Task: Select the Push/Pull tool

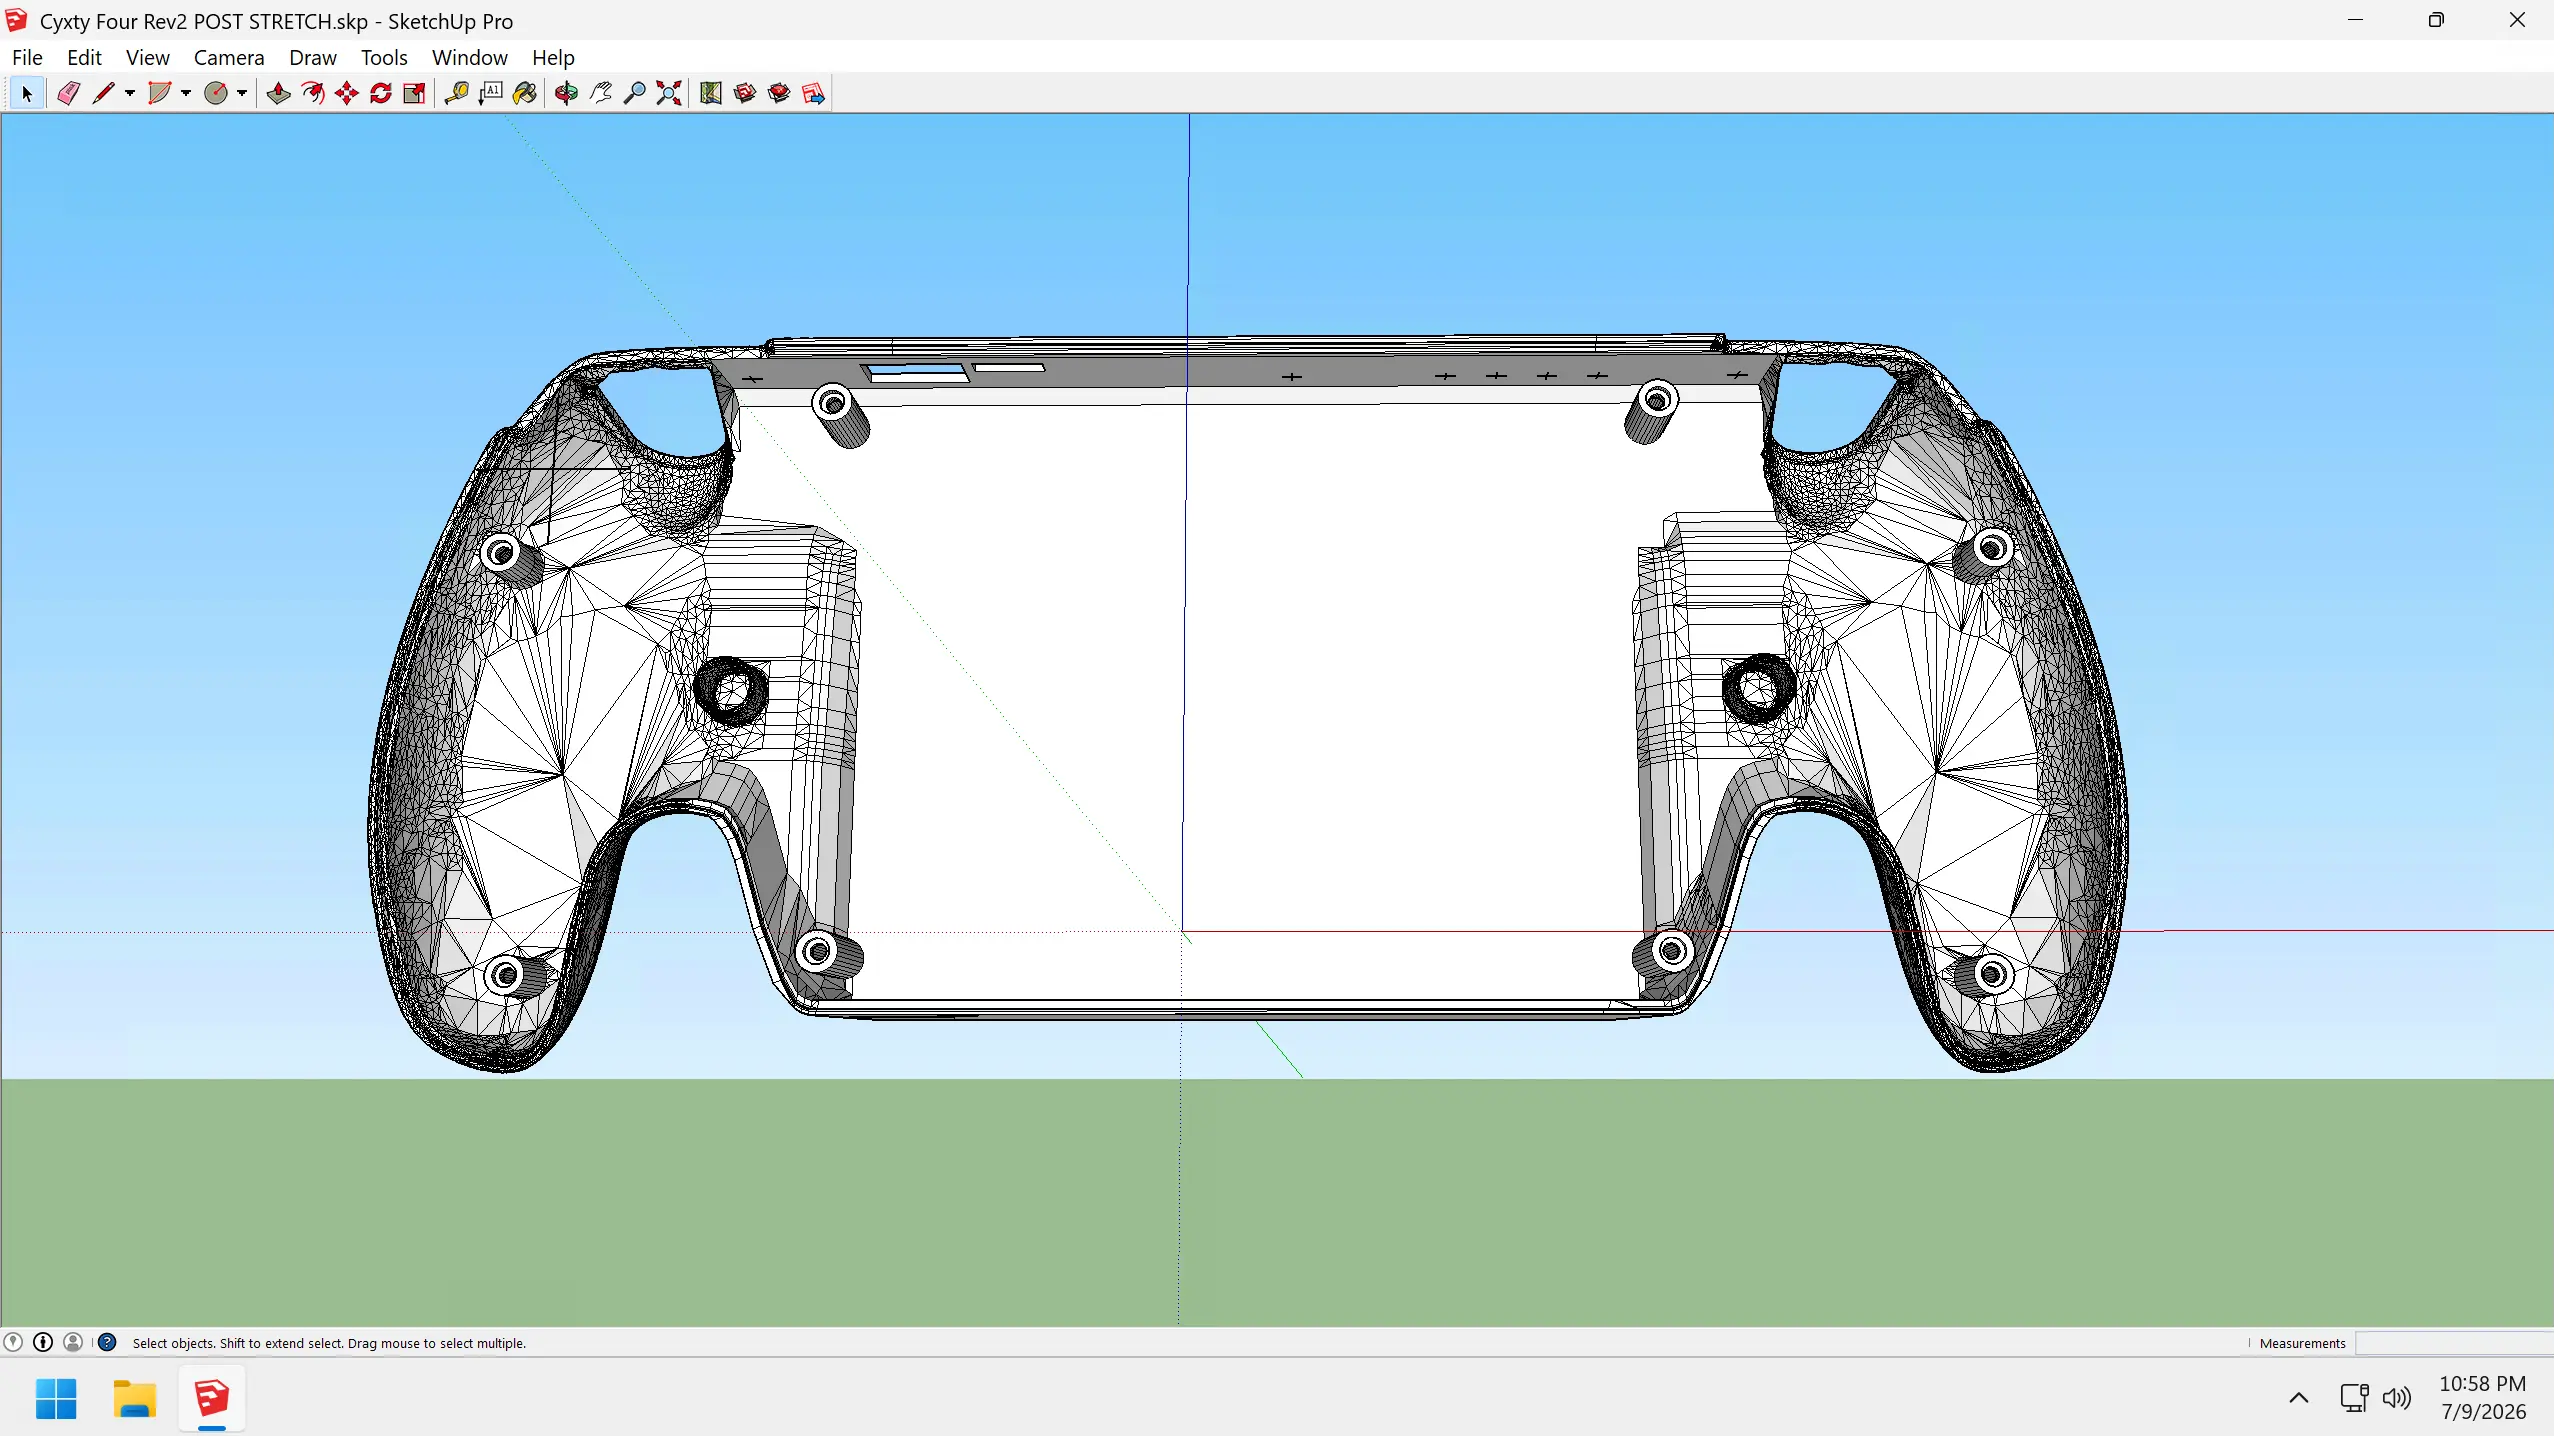Action: click(278, 94)
